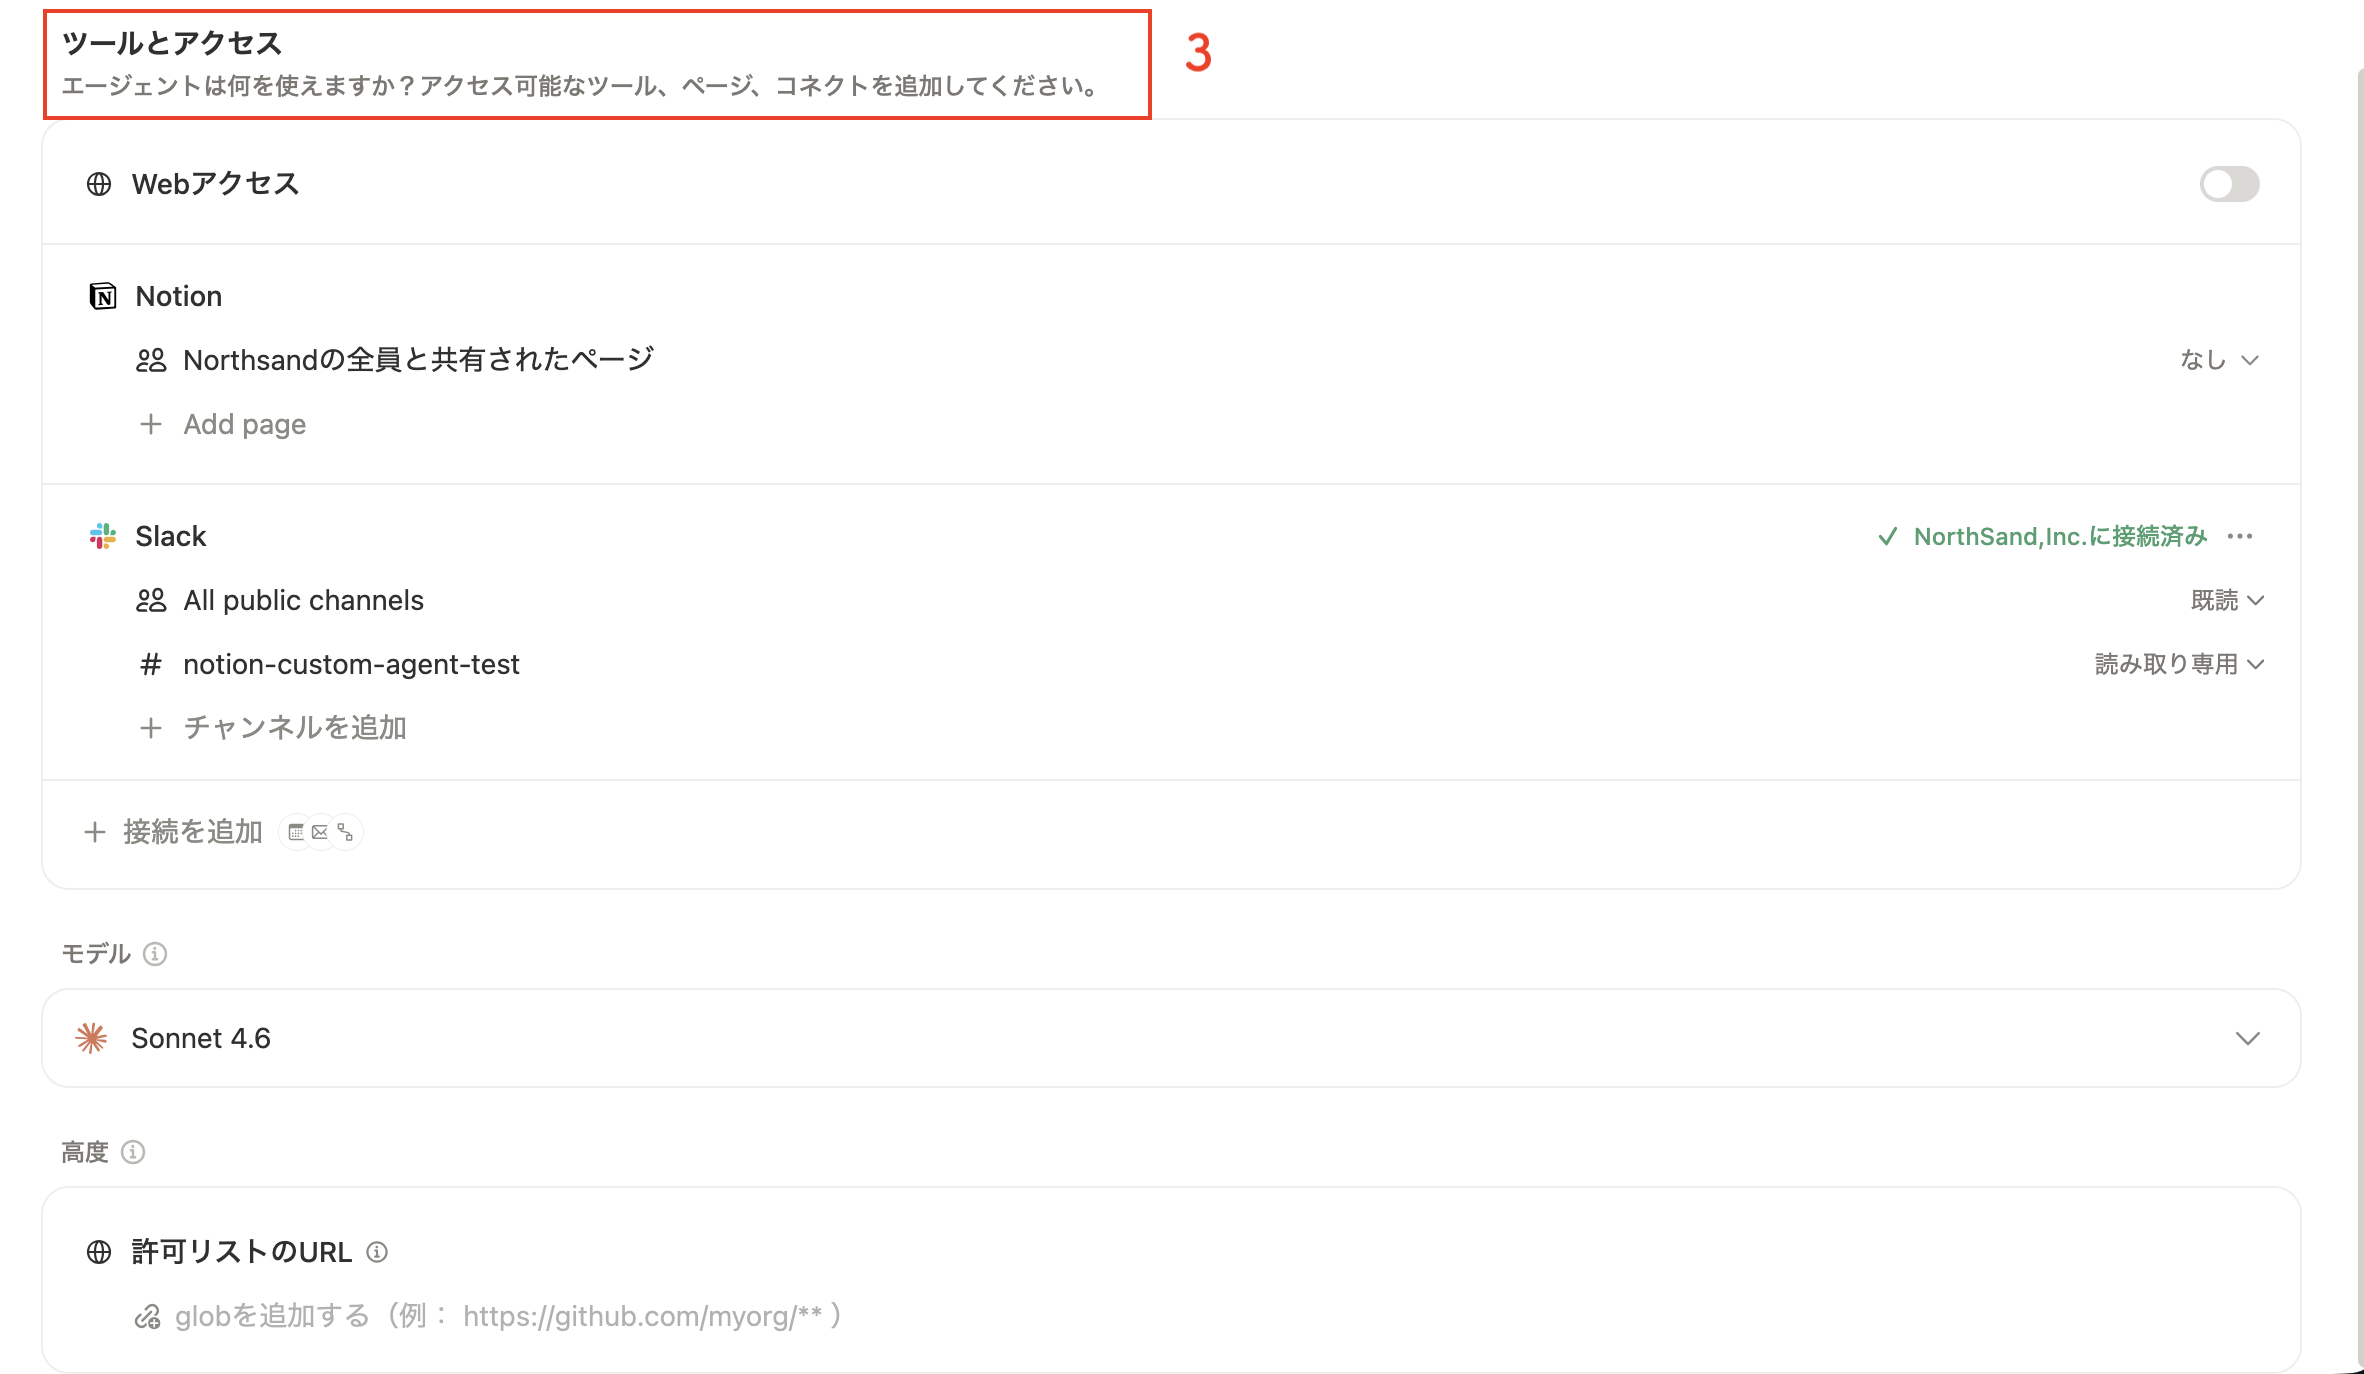Click チャンネルを追加 under Slack
The image size is (2364, 1374).
(294, 728)
